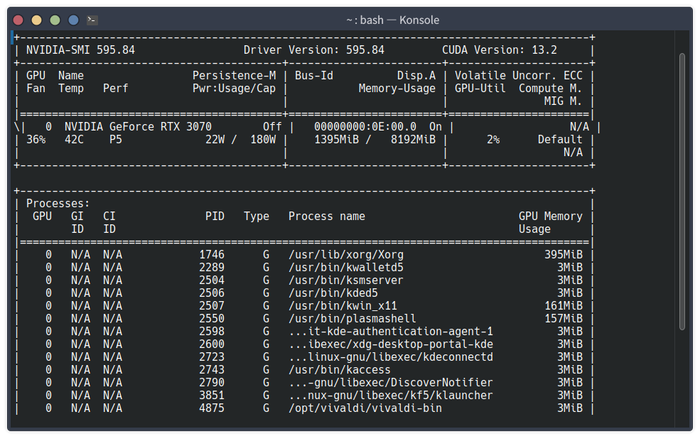This screenshot has width=700, height=438.
Task: Click the red close window button
Action: click(x=18, y=20)
